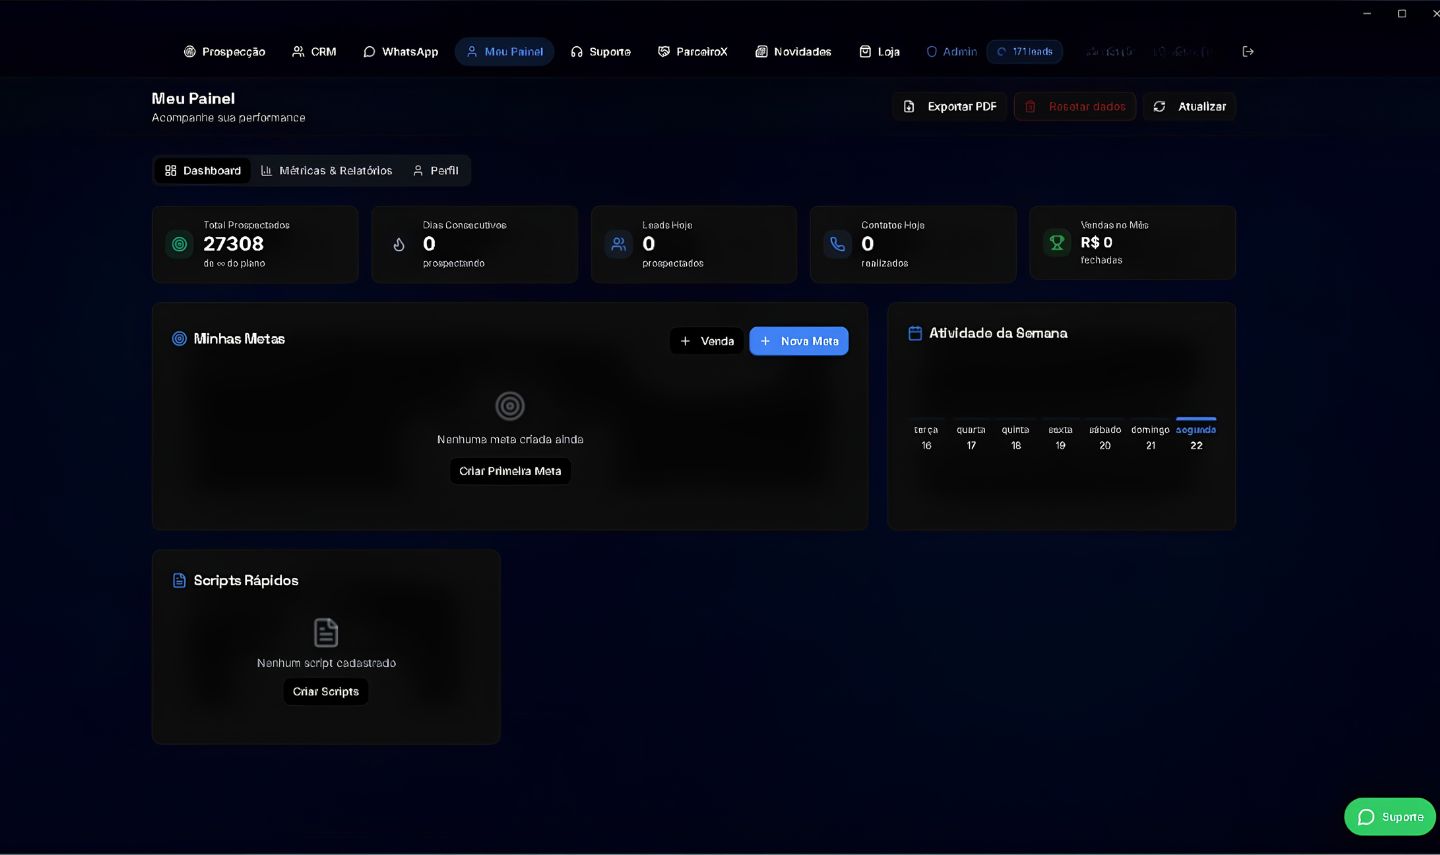Select quinta 18 in weekly activity
1440x855 pixels.
[1016, 437]
